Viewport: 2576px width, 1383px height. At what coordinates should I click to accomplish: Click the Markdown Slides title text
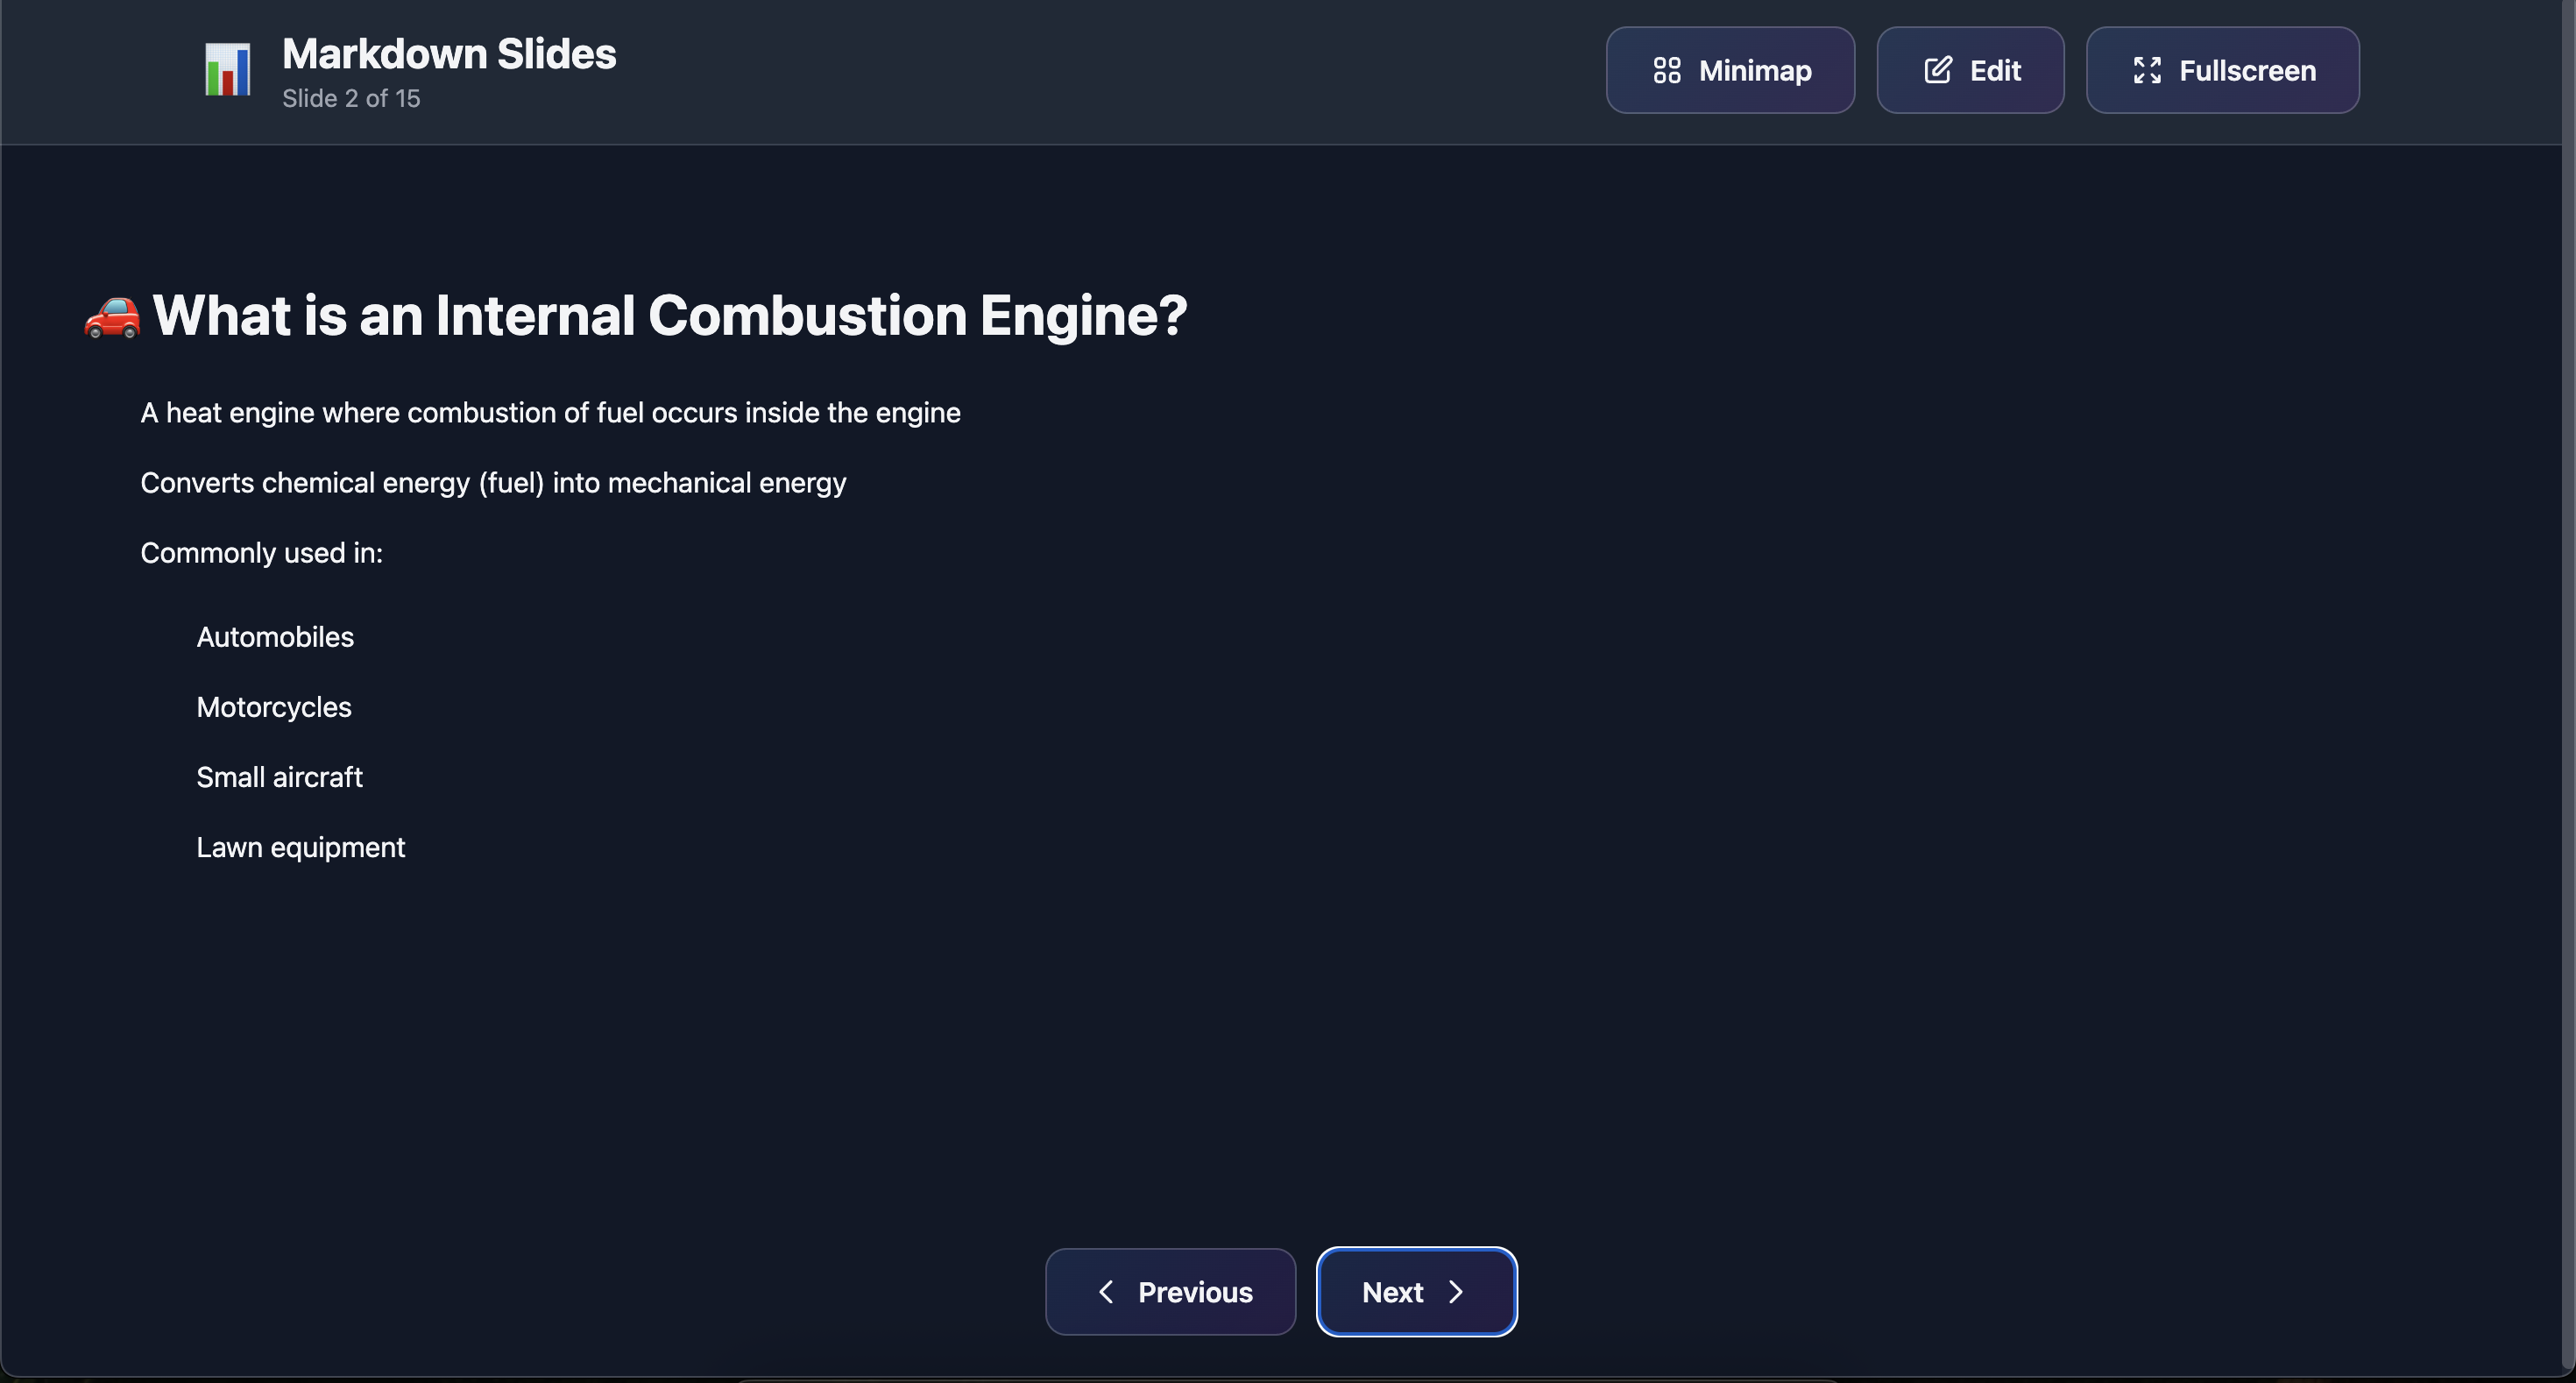pos(448,54)
